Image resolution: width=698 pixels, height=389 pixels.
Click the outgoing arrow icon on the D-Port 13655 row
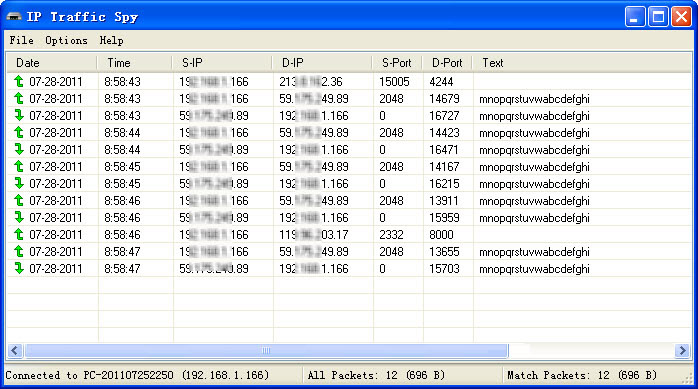[x=19, y=251]
